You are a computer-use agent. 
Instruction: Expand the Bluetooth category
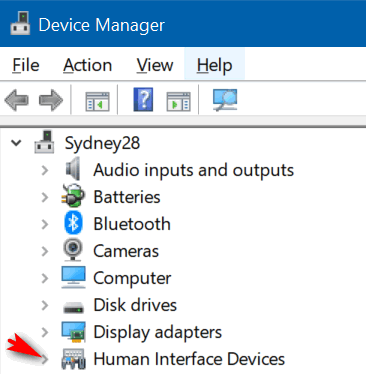(45, 224)
